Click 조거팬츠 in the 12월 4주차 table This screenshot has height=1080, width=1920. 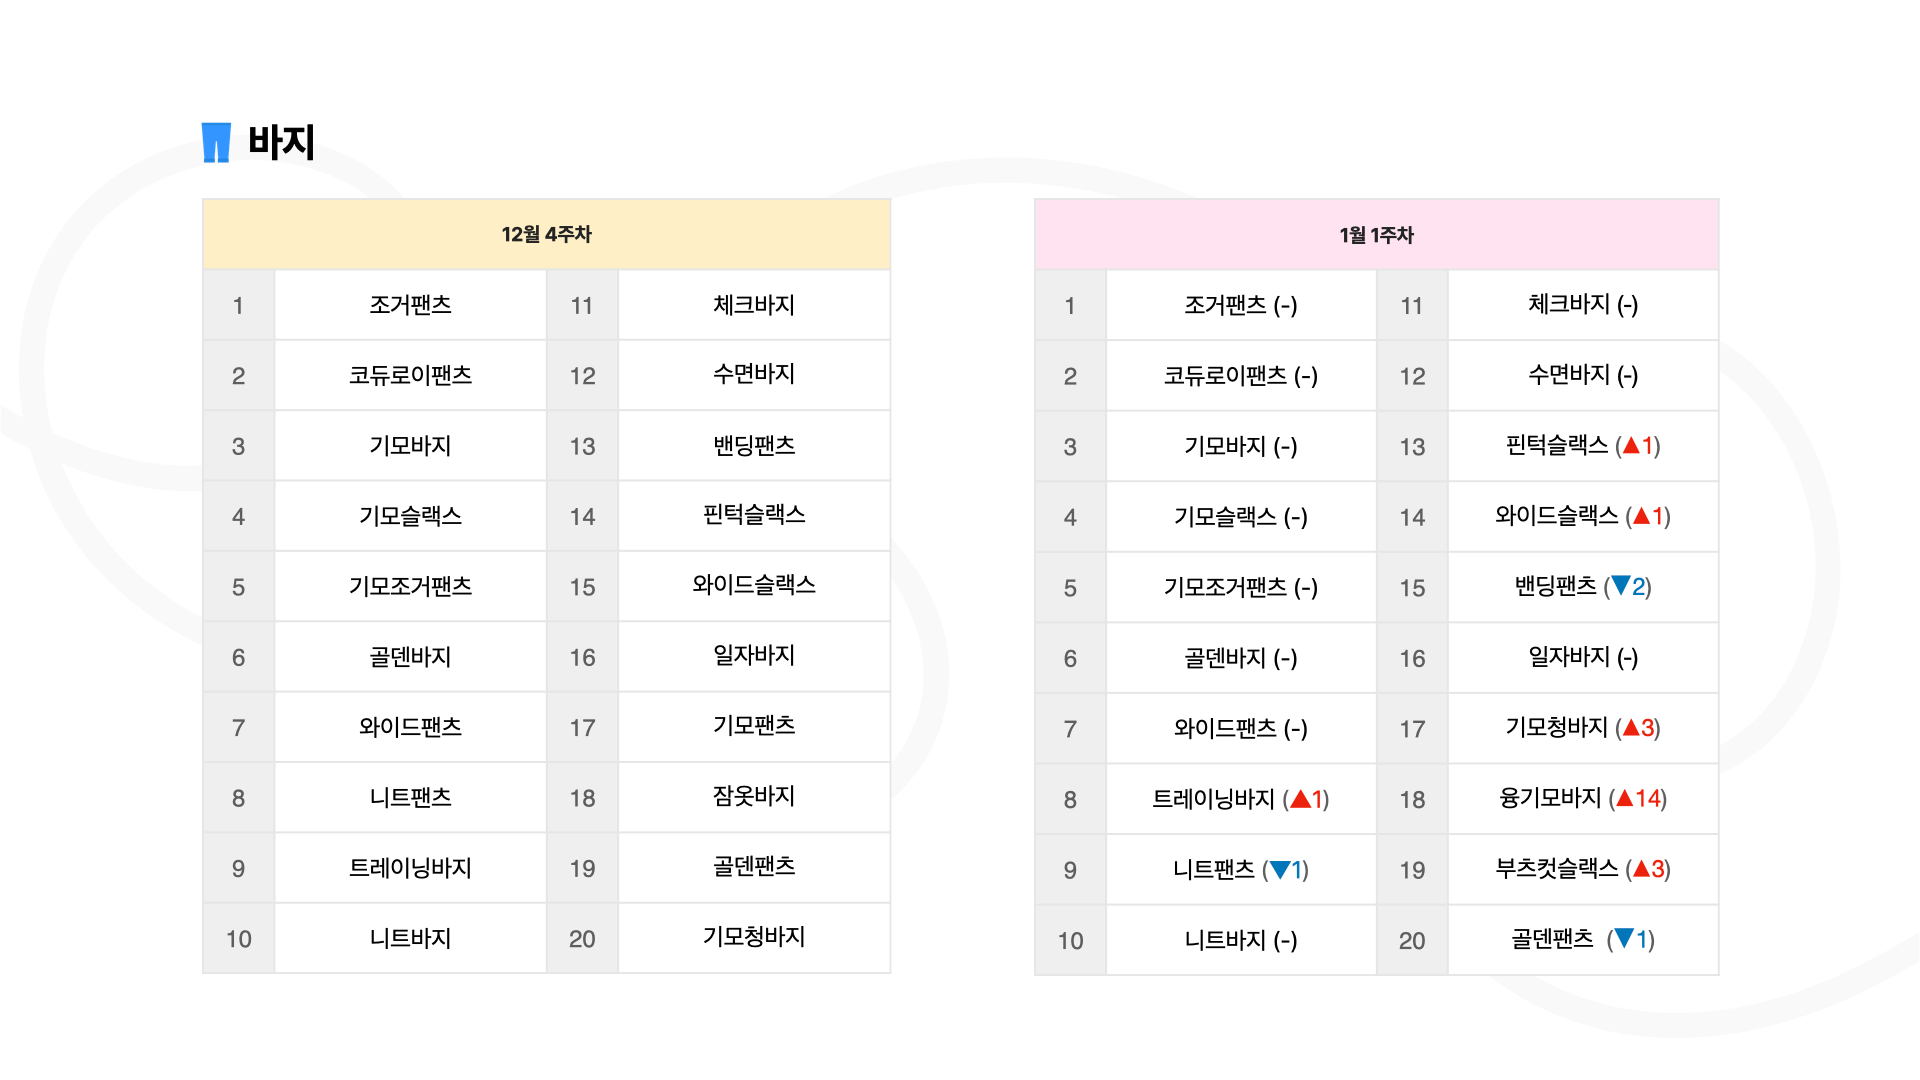click(410, 305)
